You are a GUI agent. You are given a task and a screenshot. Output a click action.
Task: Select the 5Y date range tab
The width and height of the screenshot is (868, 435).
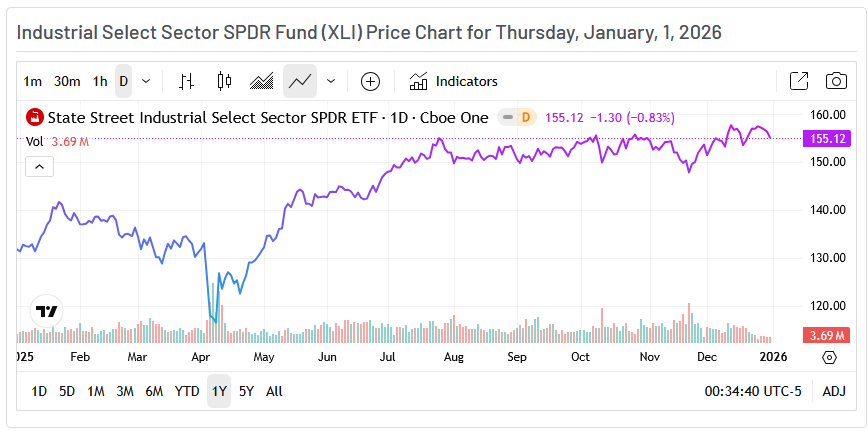(246, 391)
